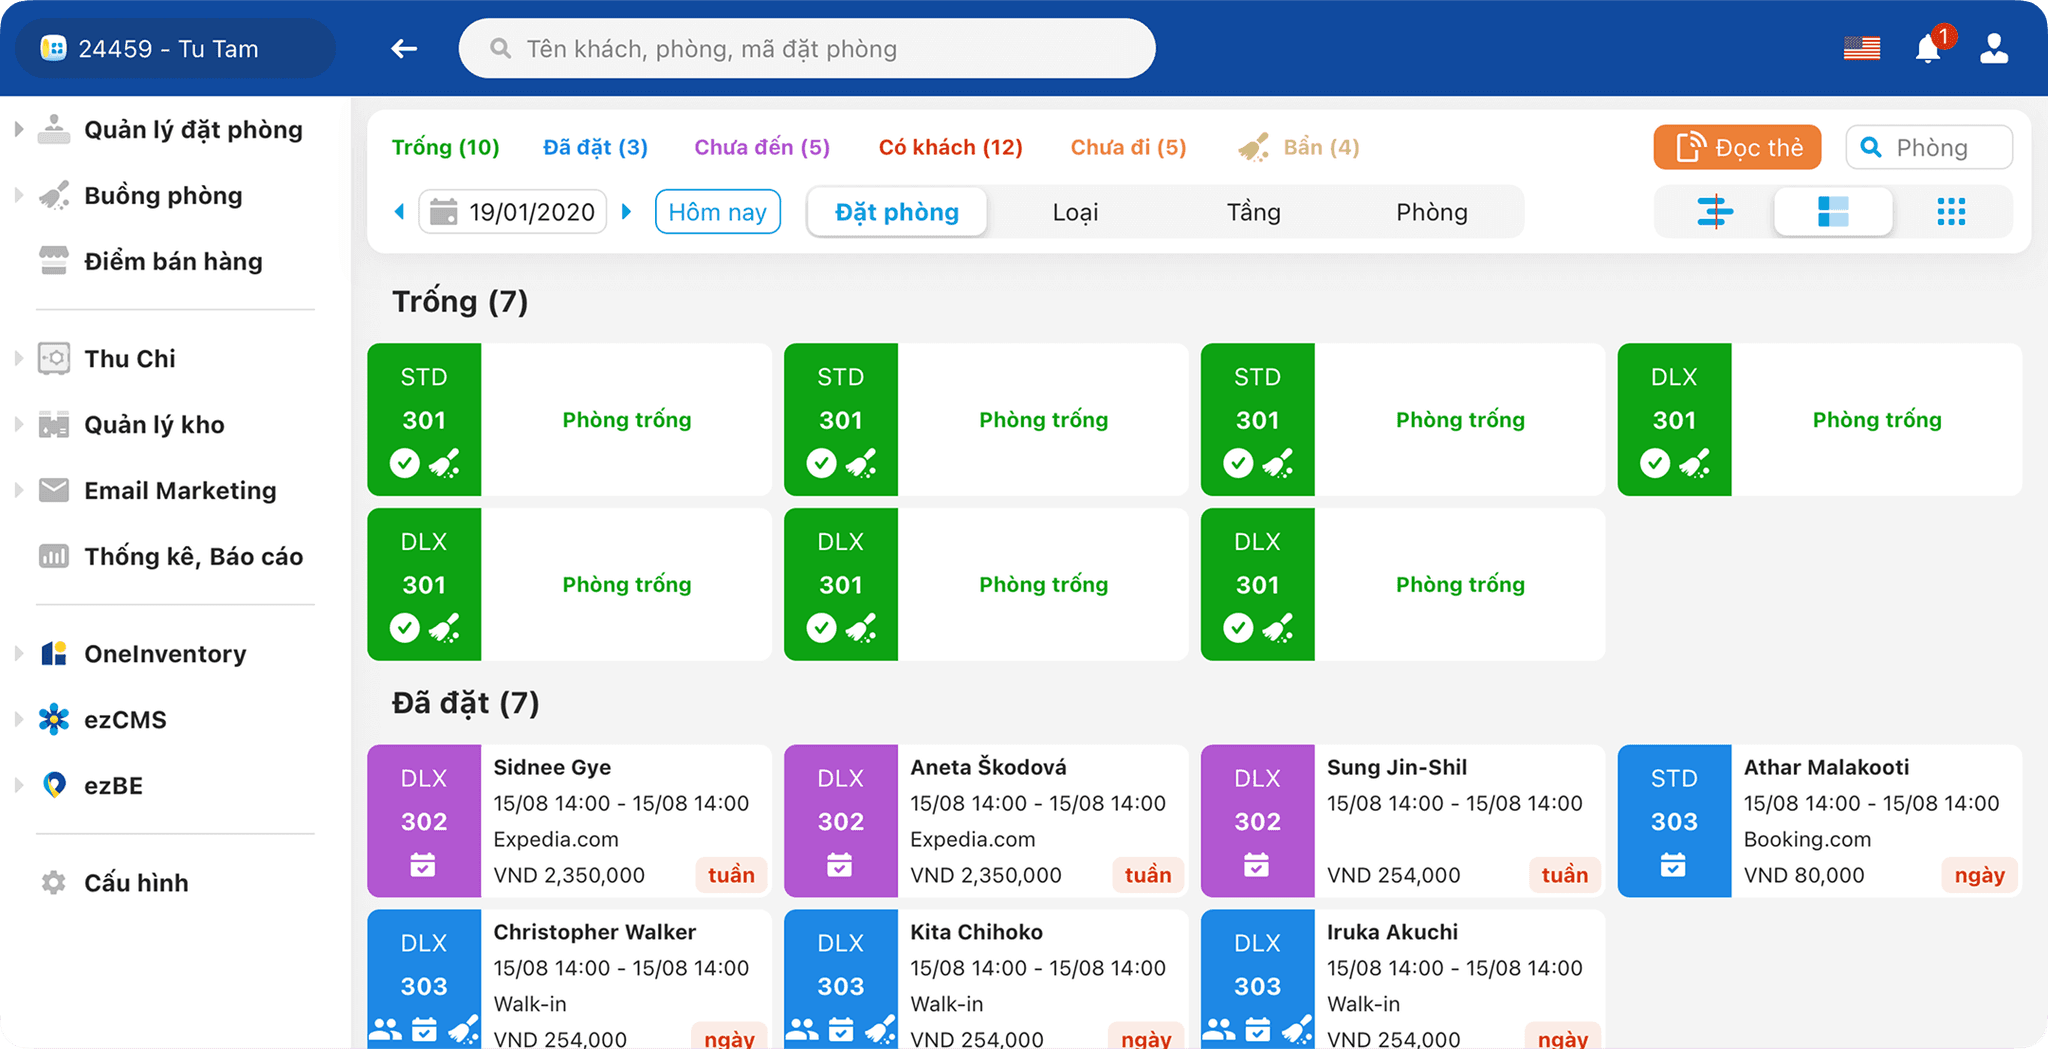Open the Aneta Škodová booking card
The image size is (2048, 1049).
point(986,820)
